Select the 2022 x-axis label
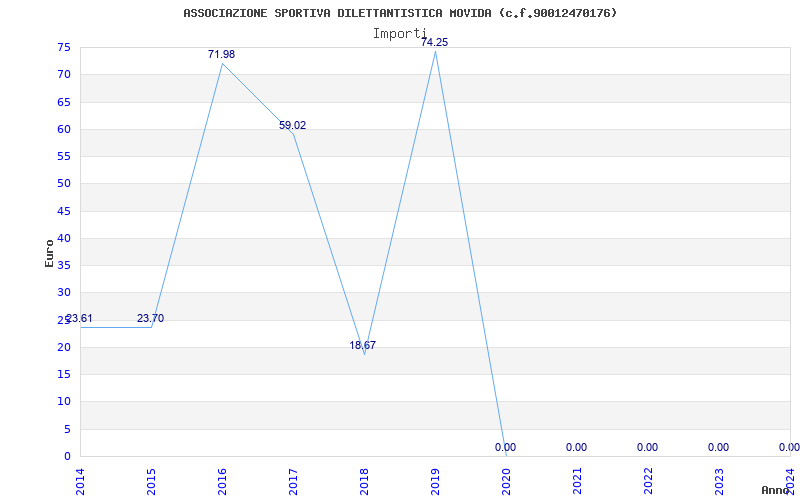Viewport: 800px width, 500px height. (648, 483)
